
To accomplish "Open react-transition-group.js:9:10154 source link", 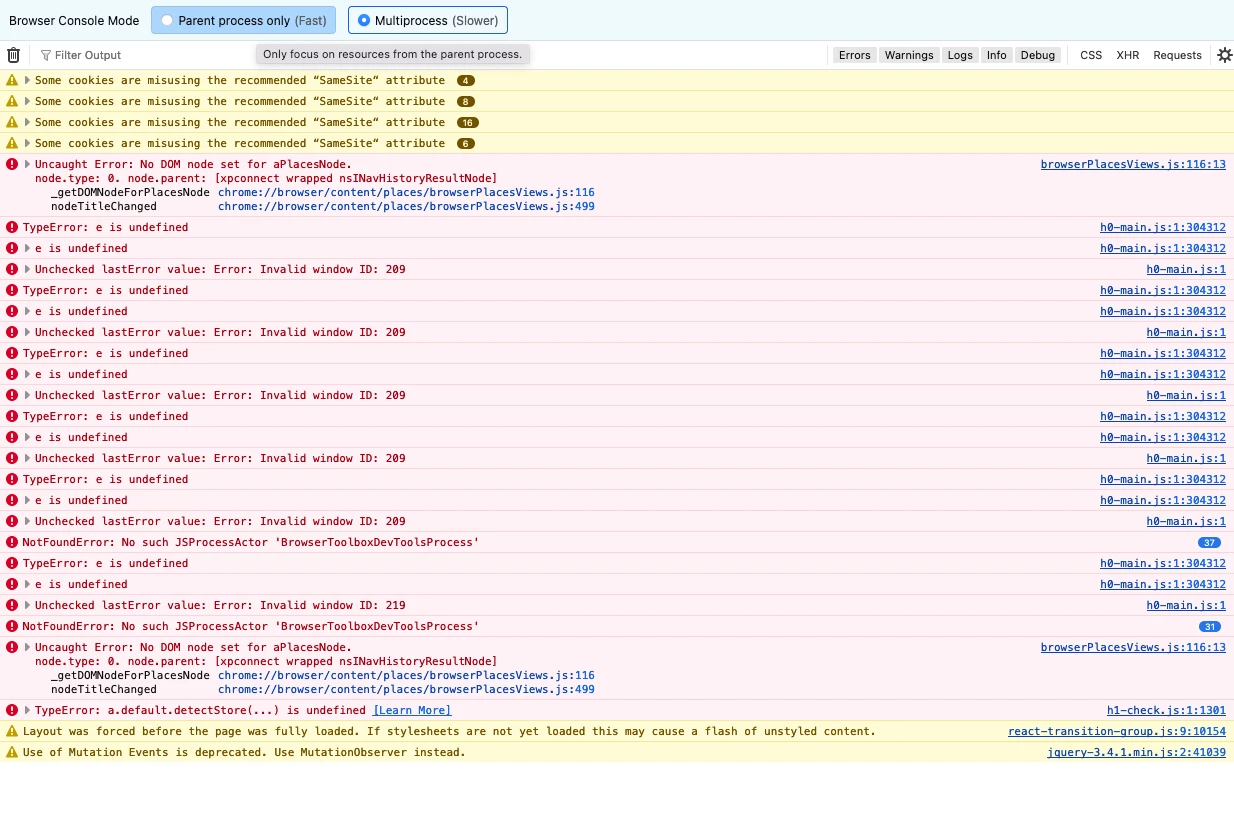I will tap(1117, 731).
